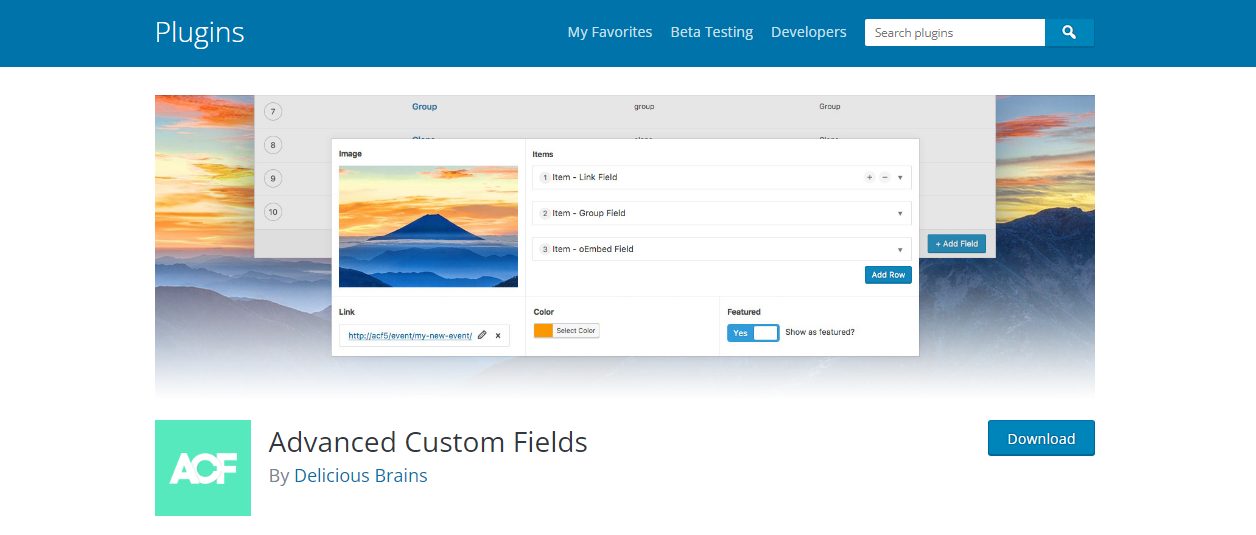The width and height of the screenshot is (1256, 535).
Task: Select the 'Item - Group Field' row text
Action: (589, 213)
